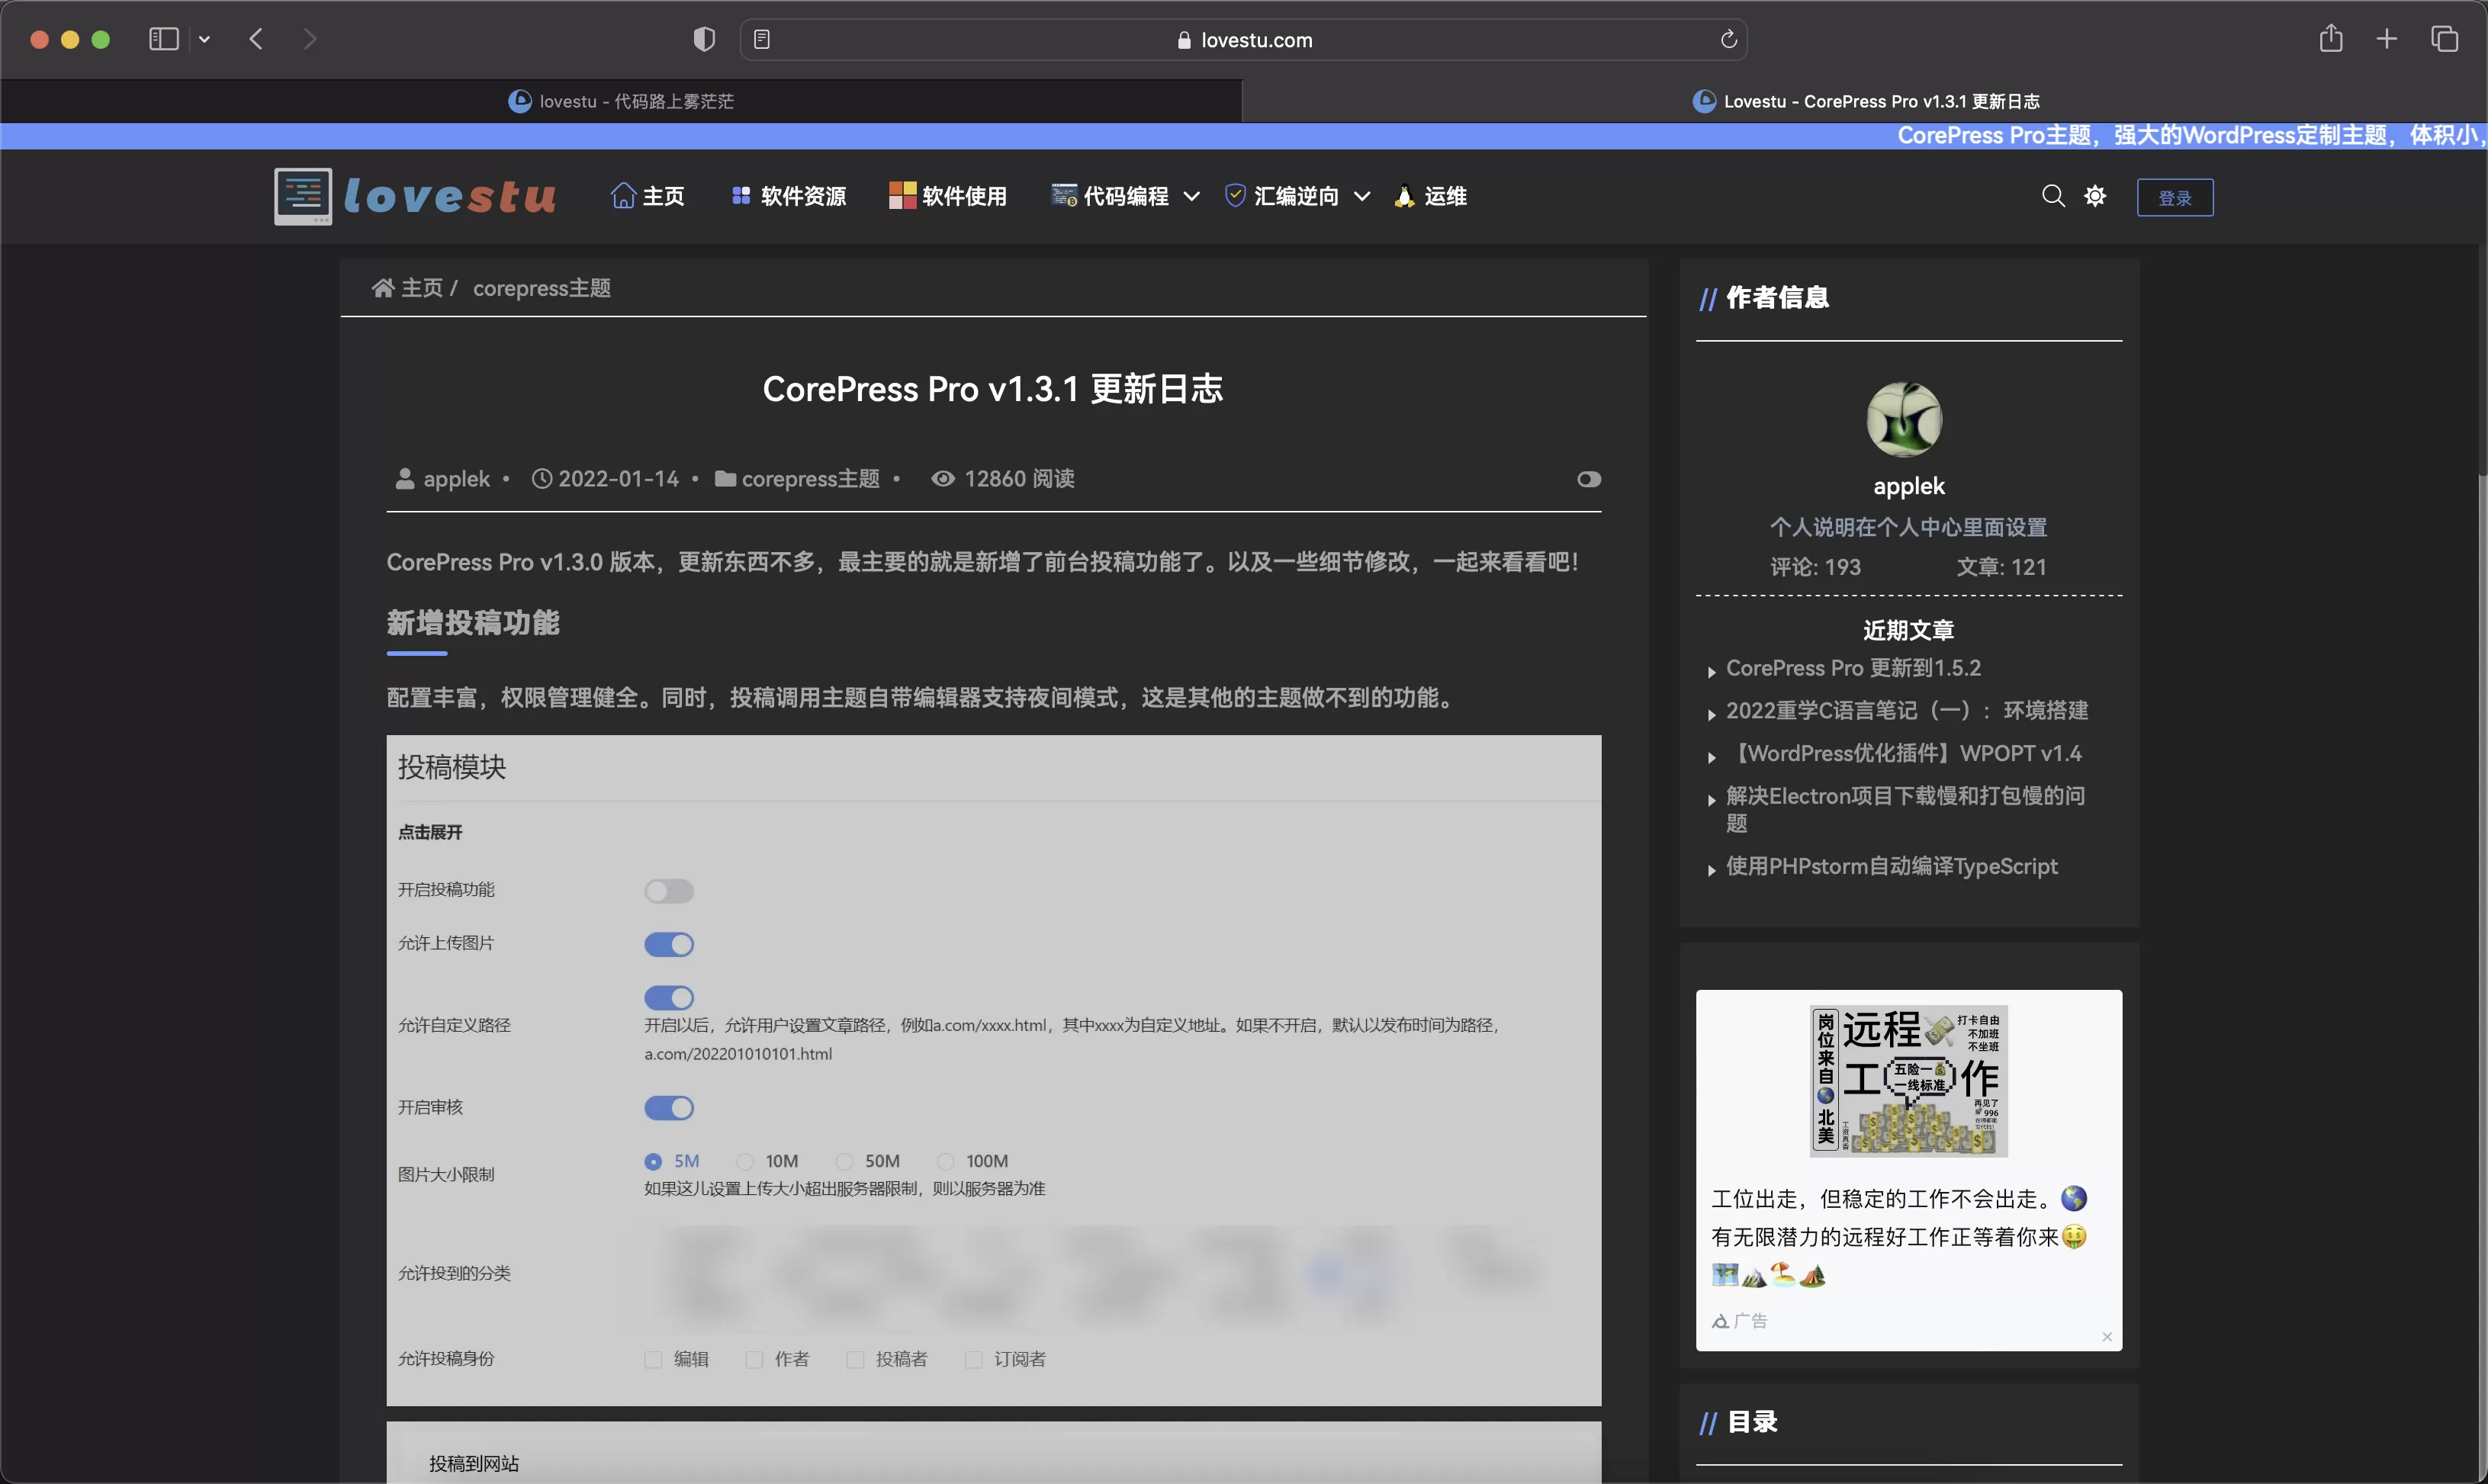The width and height of the screenshot is (2488, 1484).
Task: Click the lovestu site logo
Action: [x=415, y=196]
